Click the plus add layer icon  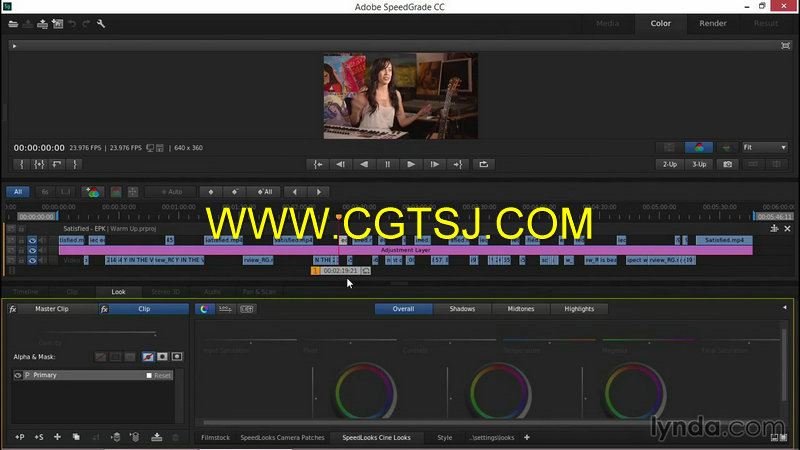(57, 437)
